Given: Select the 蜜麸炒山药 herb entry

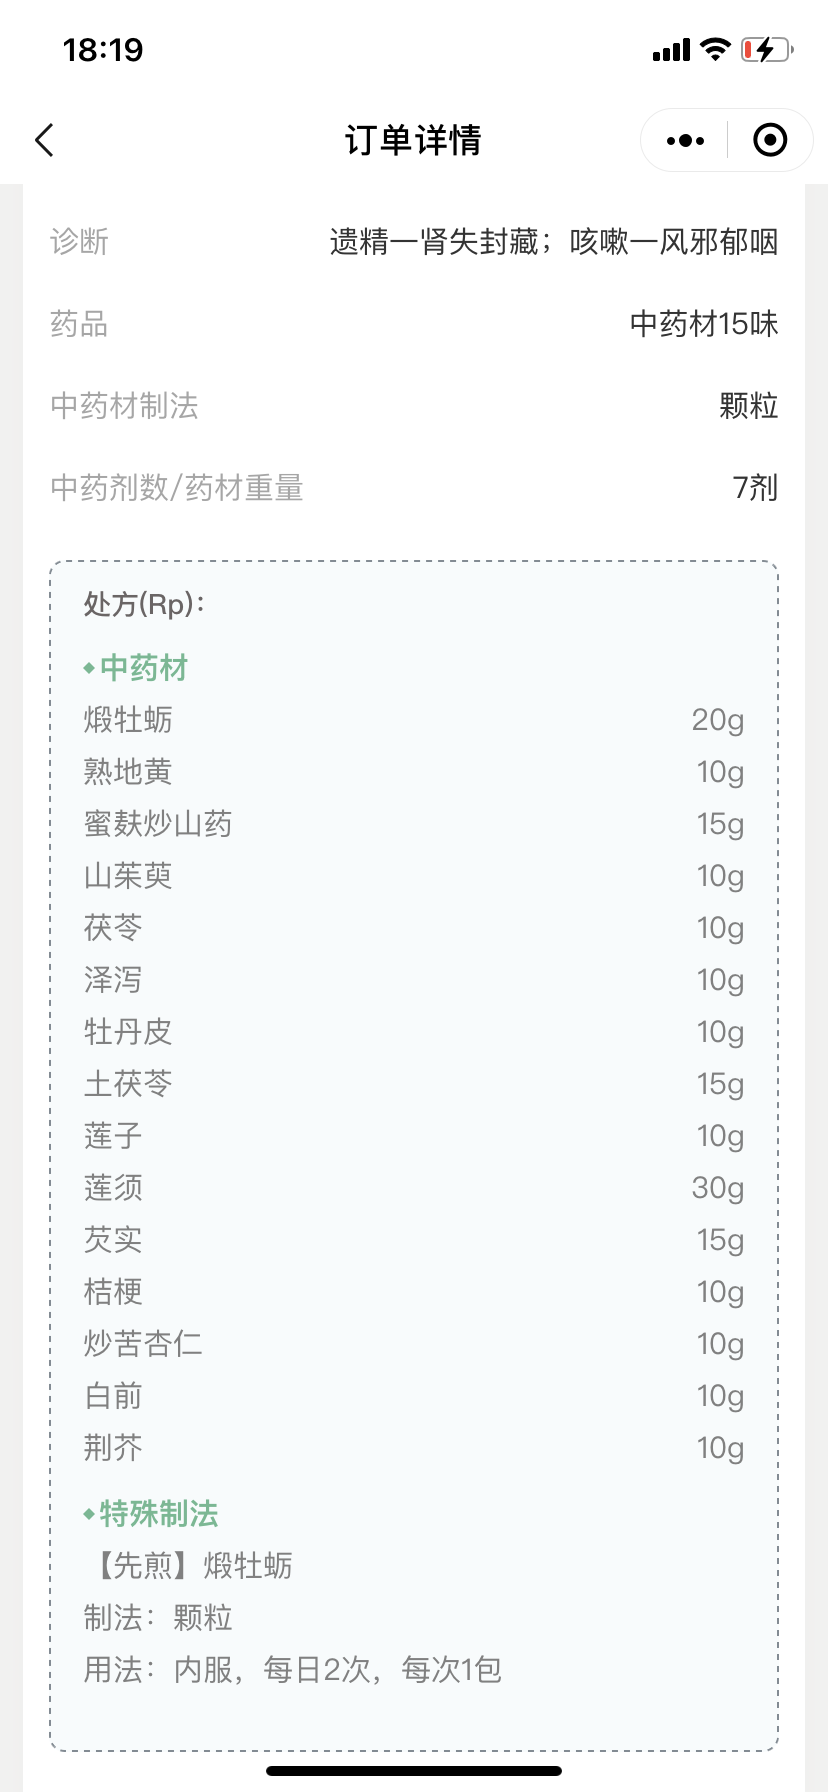Looking at the screenshot, I should click(158, 824).
